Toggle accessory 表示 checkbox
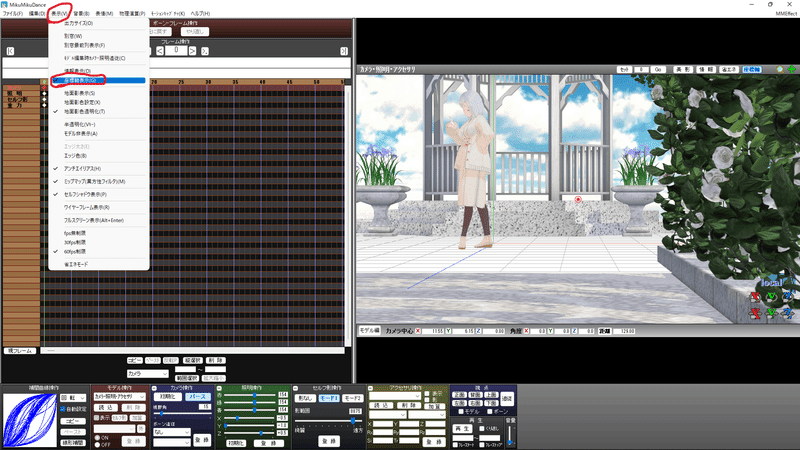 pyautogui.click(x=427, y=394)
